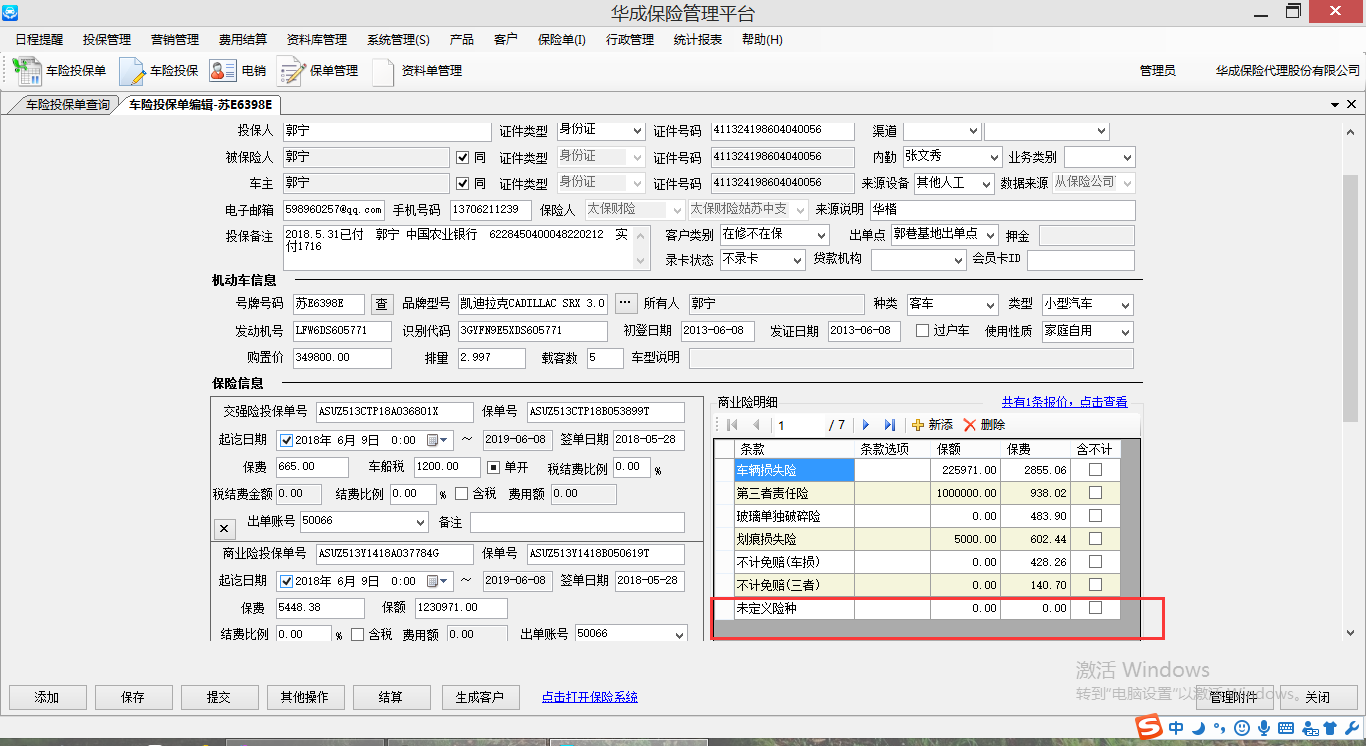Open the 点击打开保险系统 link
The image size is (1366, 746).
589,697
